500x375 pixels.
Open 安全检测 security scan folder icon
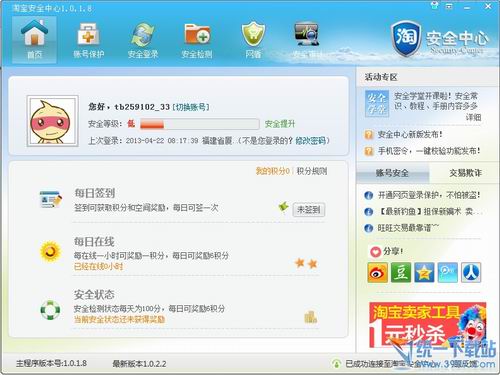click(x=197, y=40)
